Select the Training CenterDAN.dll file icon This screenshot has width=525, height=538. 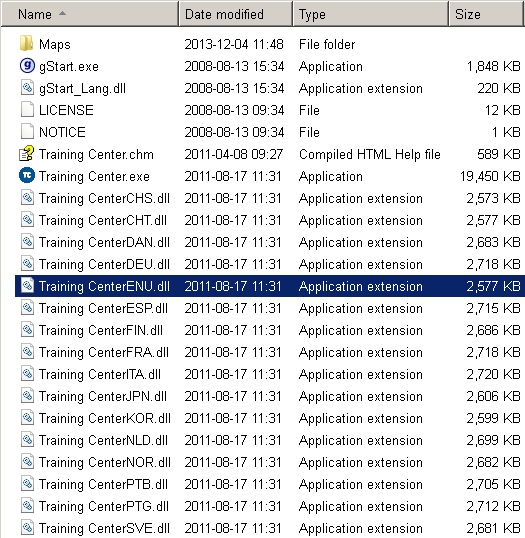[x=27, y=242]
